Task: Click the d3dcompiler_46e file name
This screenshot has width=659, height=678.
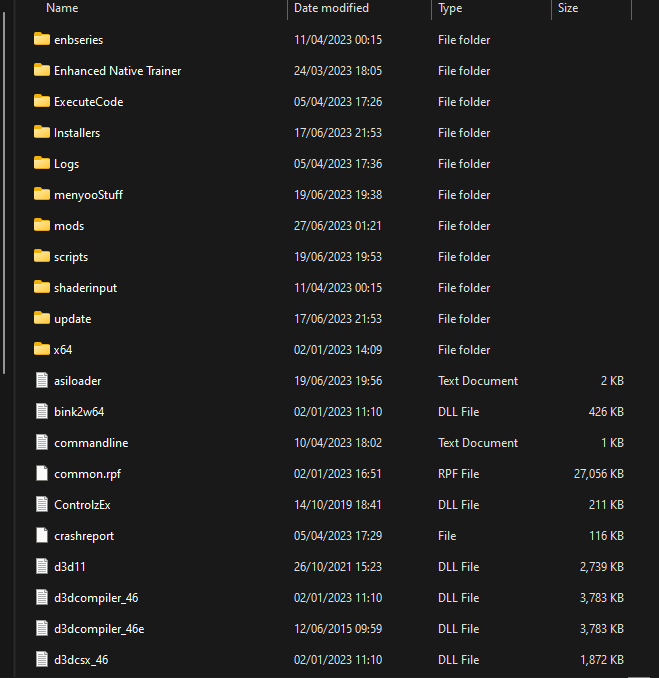Action: click(x=99, y=629)
